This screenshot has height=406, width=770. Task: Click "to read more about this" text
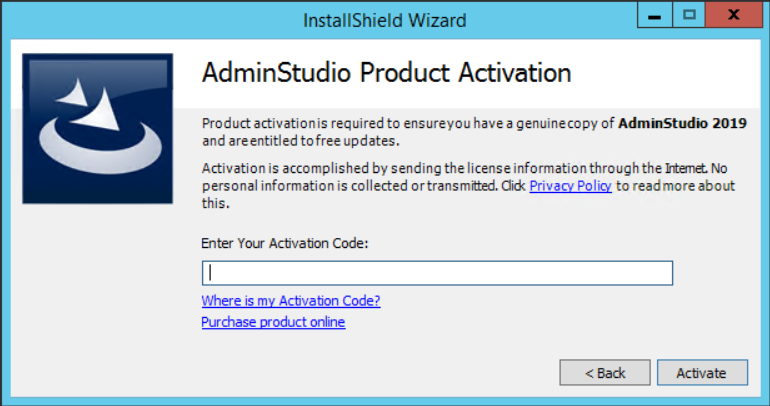click(675, 186)
